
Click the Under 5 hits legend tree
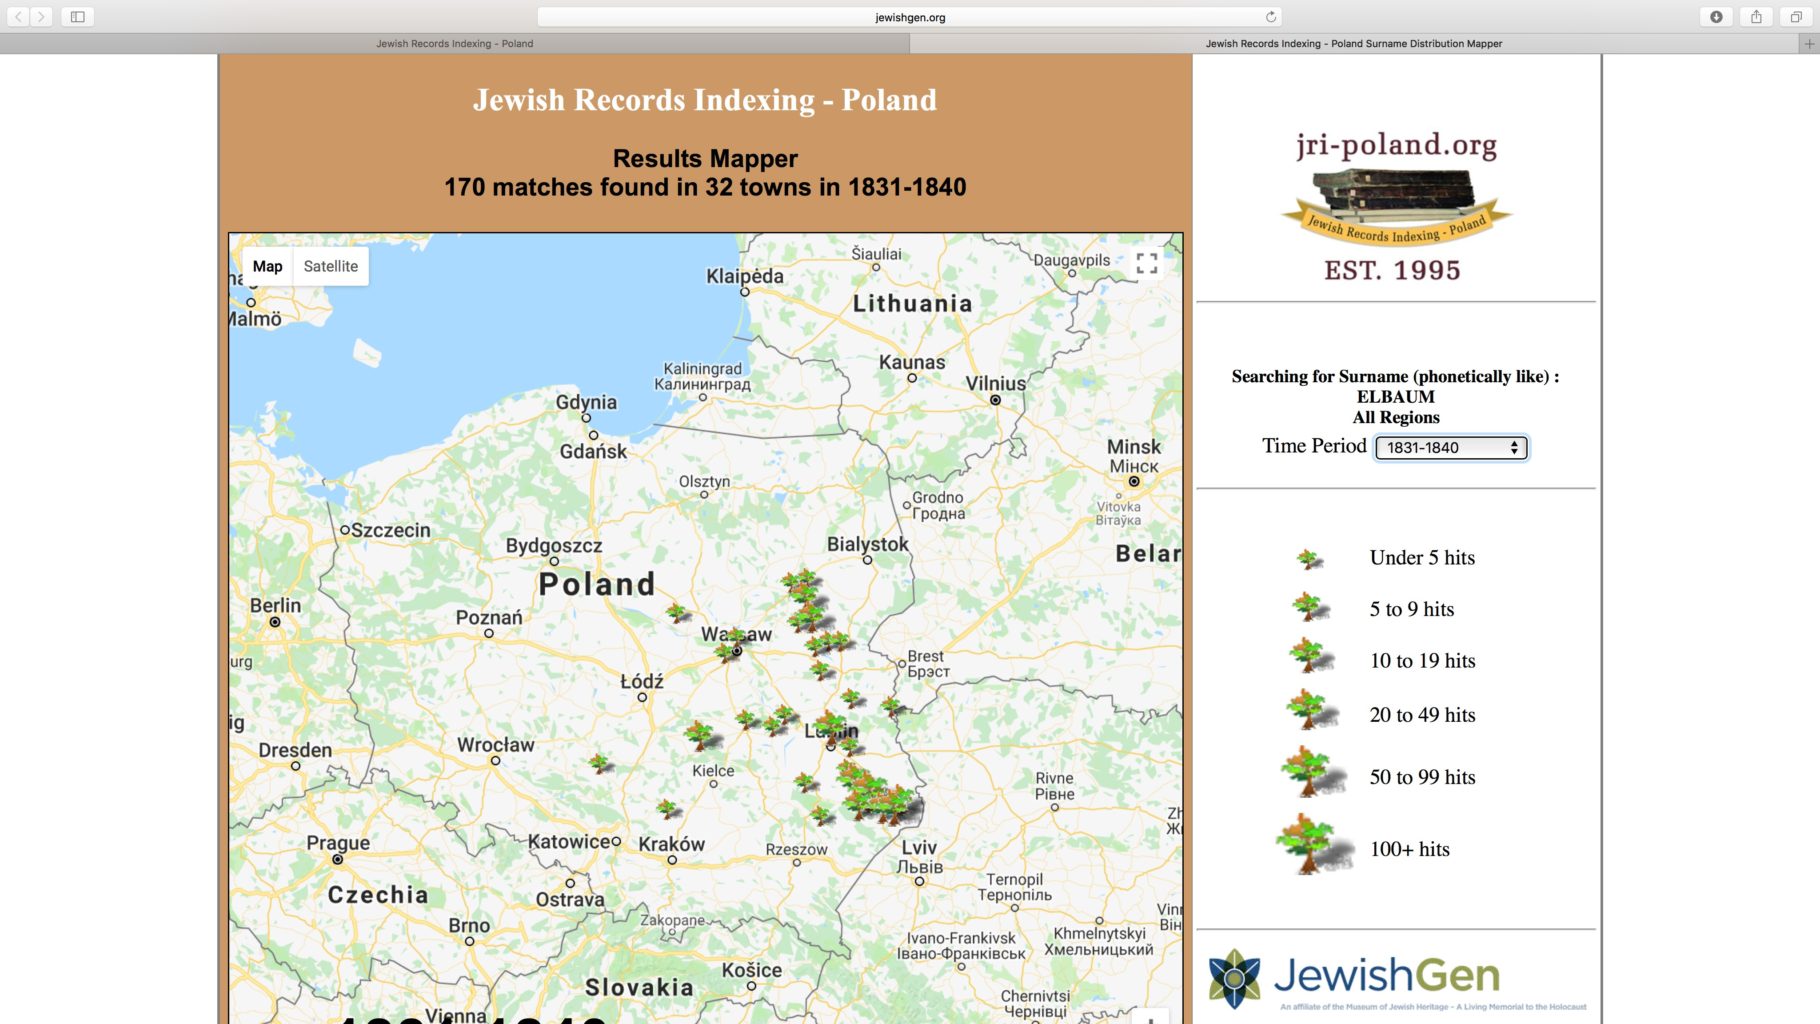(1310, 559)
